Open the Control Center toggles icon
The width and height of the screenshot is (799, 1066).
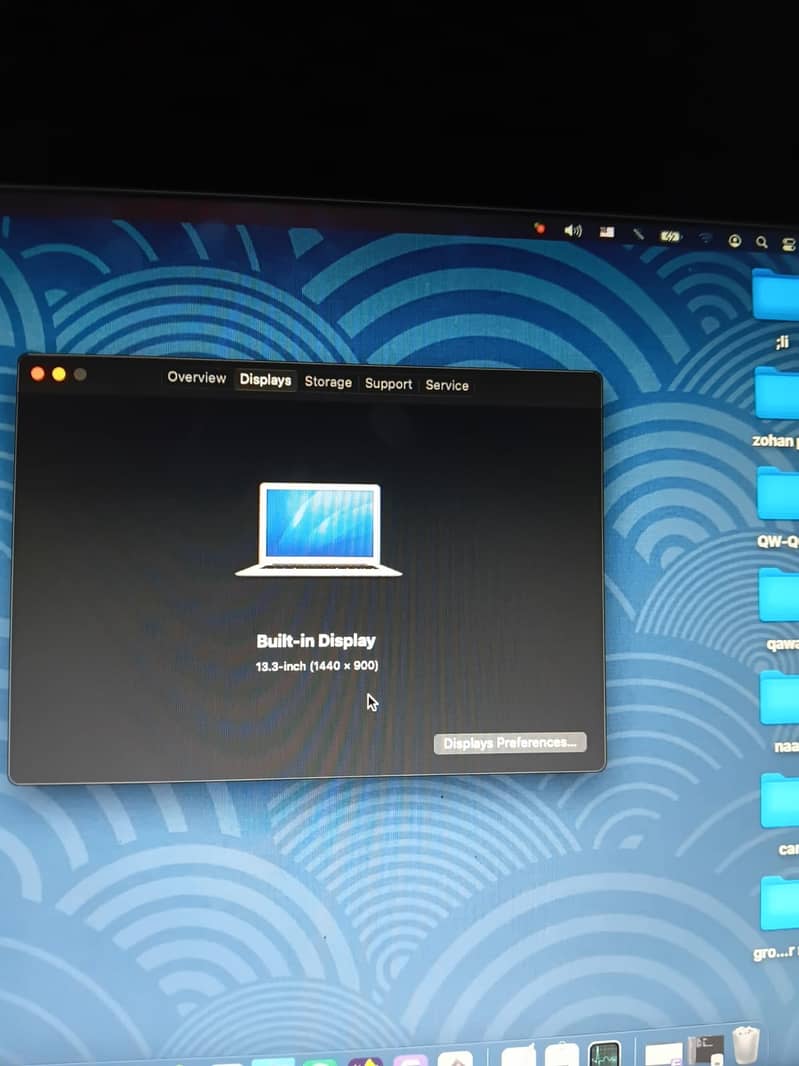(x=789, y=244)
